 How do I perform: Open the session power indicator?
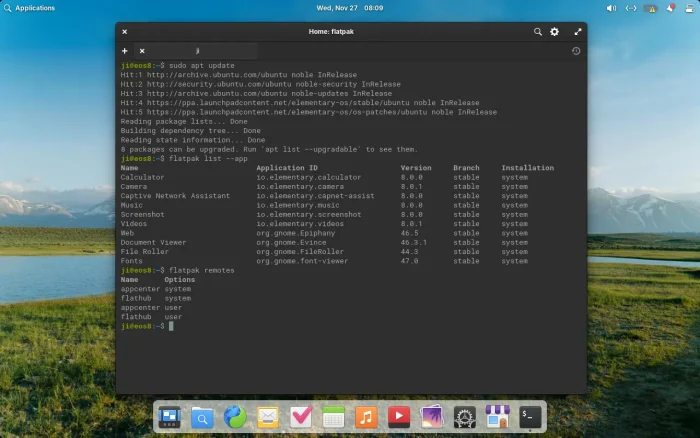690,8
